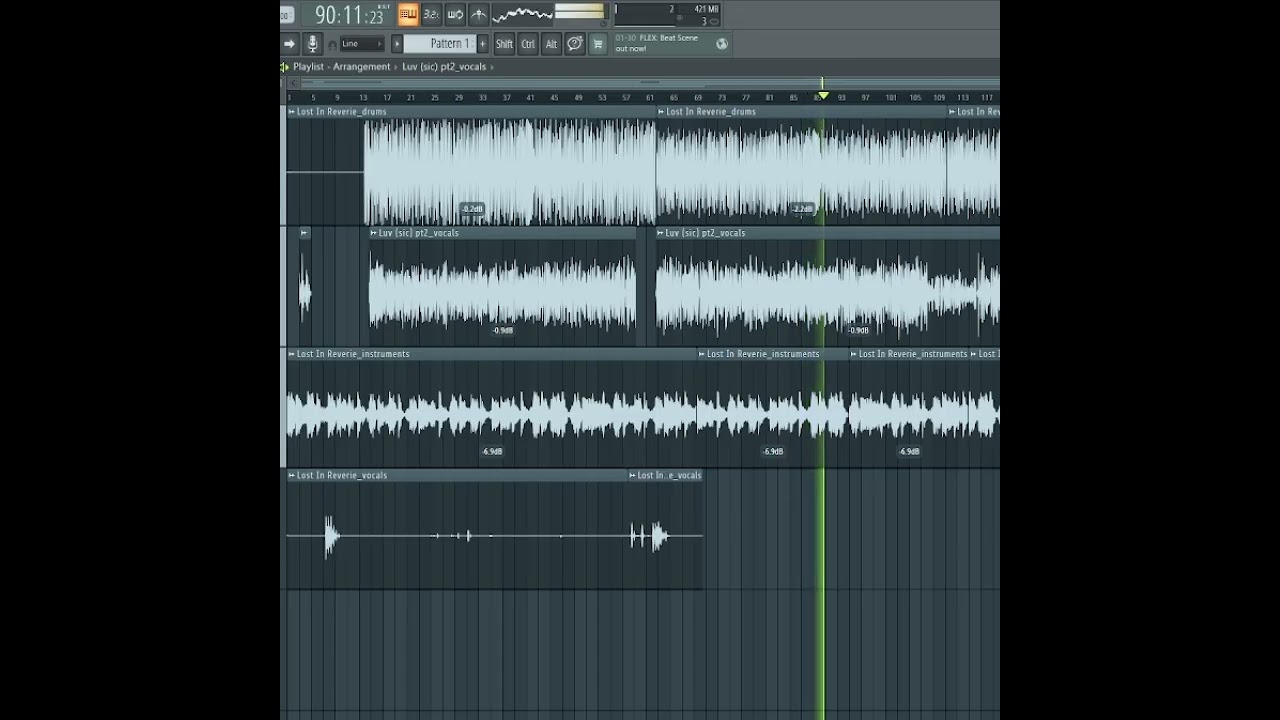1280x720 pixels.
Task: Click the Shift modifier button
Action: (x=504, y=43)
